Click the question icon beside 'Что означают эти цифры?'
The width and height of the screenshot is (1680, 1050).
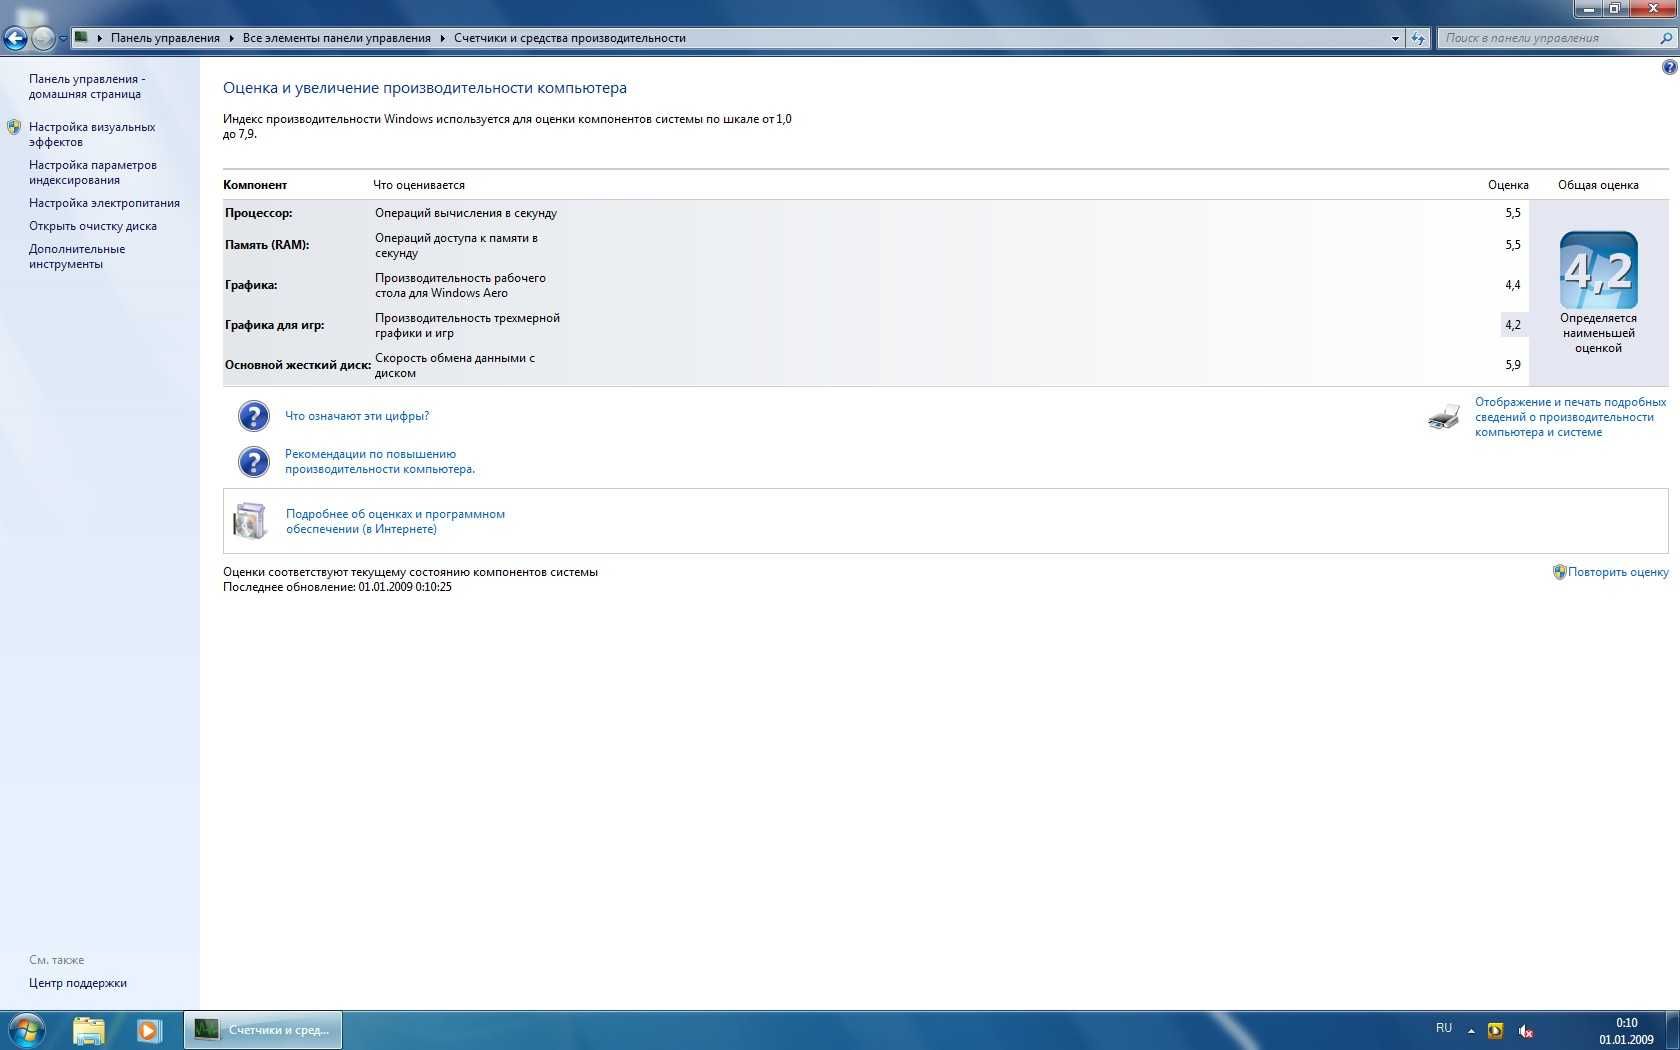point(254,416)
